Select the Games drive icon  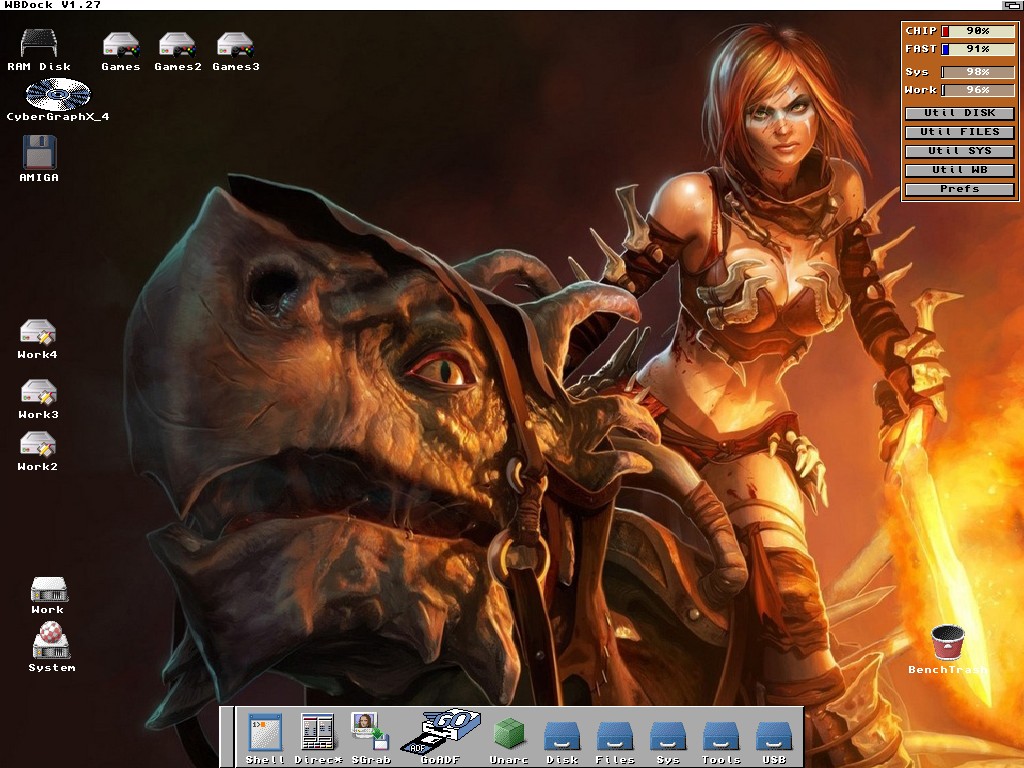[121, 44]
